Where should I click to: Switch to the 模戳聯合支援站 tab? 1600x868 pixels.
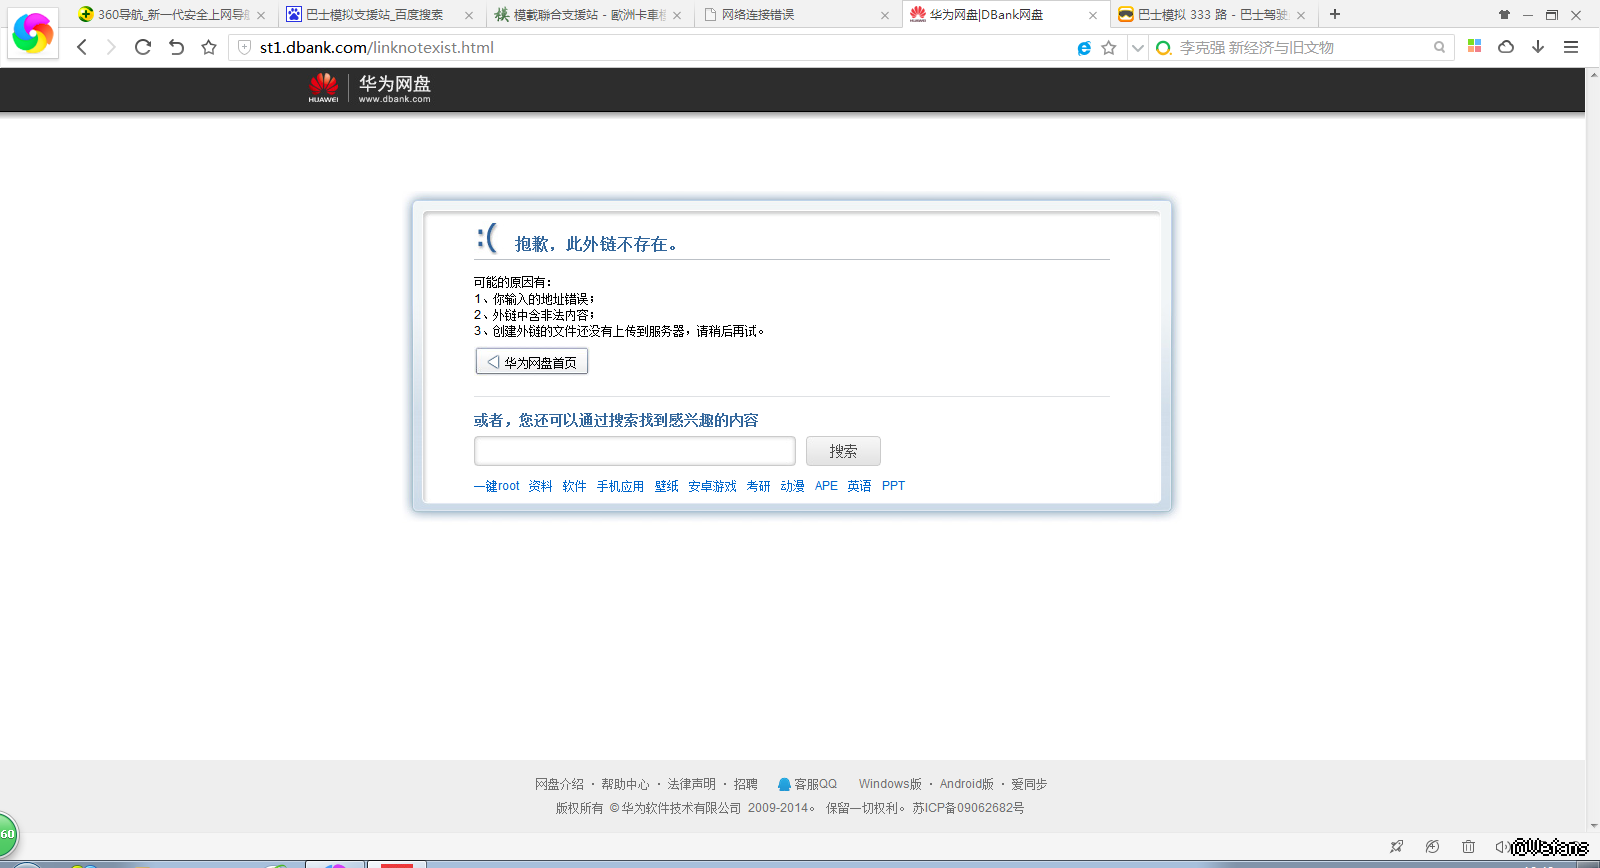587,15
